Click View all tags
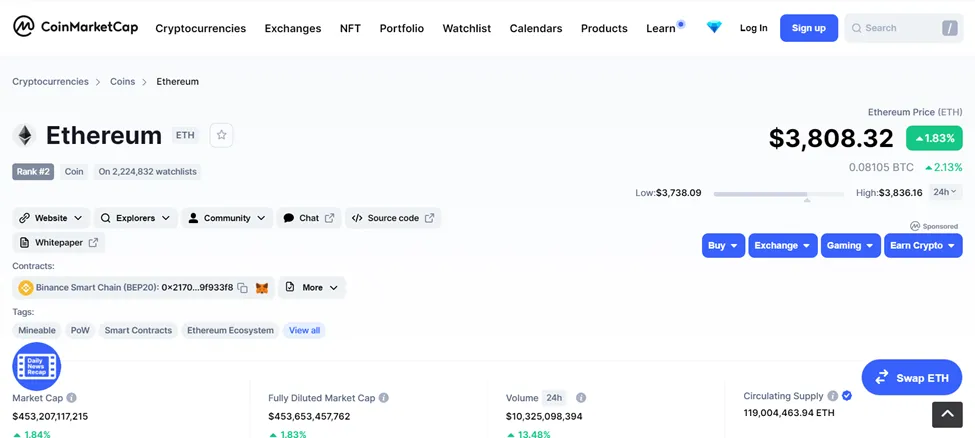 [x=304, y=330]
